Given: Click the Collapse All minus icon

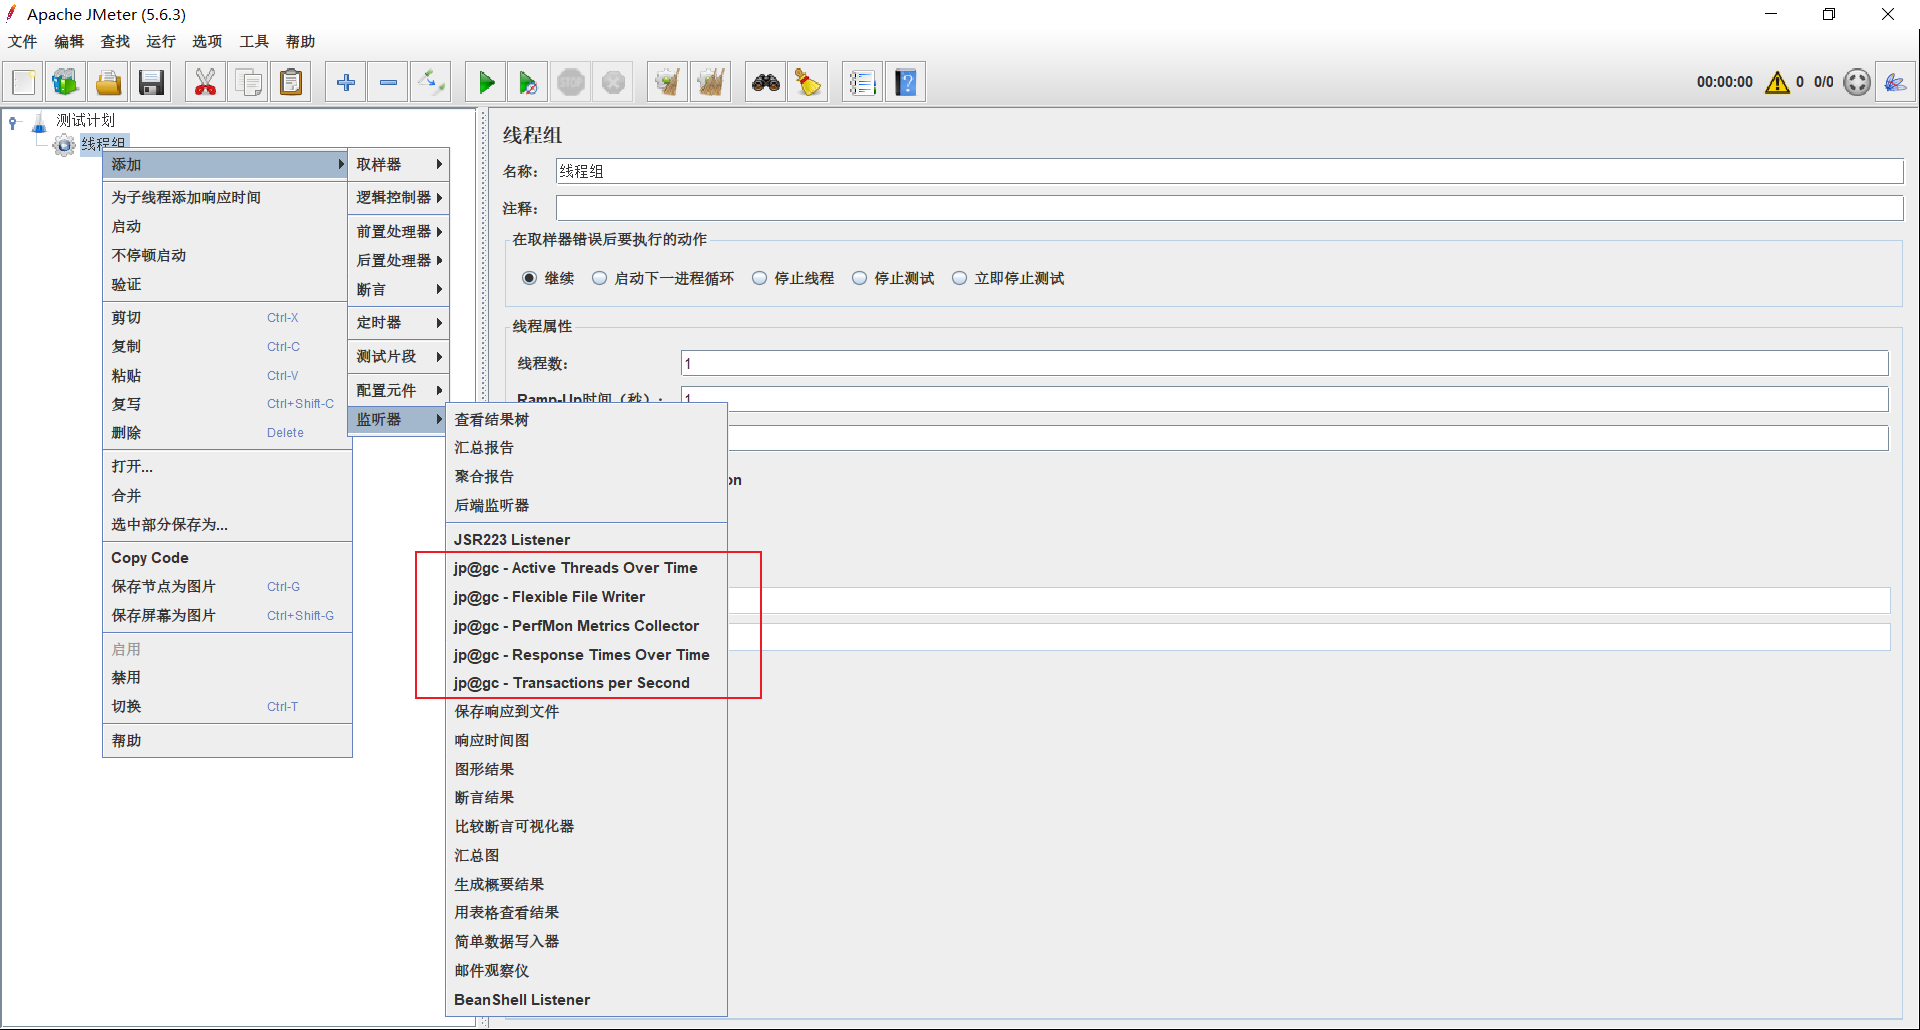Looking at the screenshot, I should pos(388,82).
